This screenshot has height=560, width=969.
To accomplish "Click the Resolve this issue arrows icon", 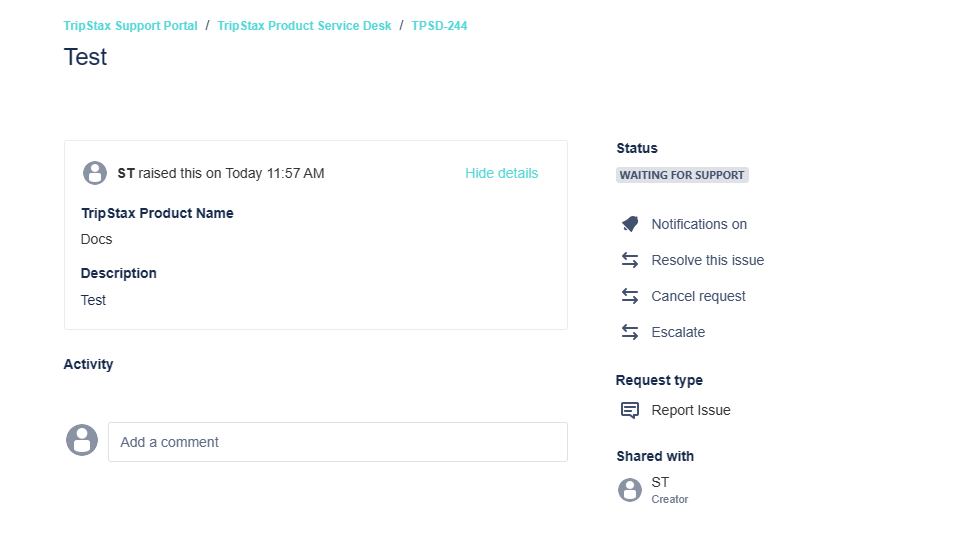I will pyautogui.click(x=630, y=260).
